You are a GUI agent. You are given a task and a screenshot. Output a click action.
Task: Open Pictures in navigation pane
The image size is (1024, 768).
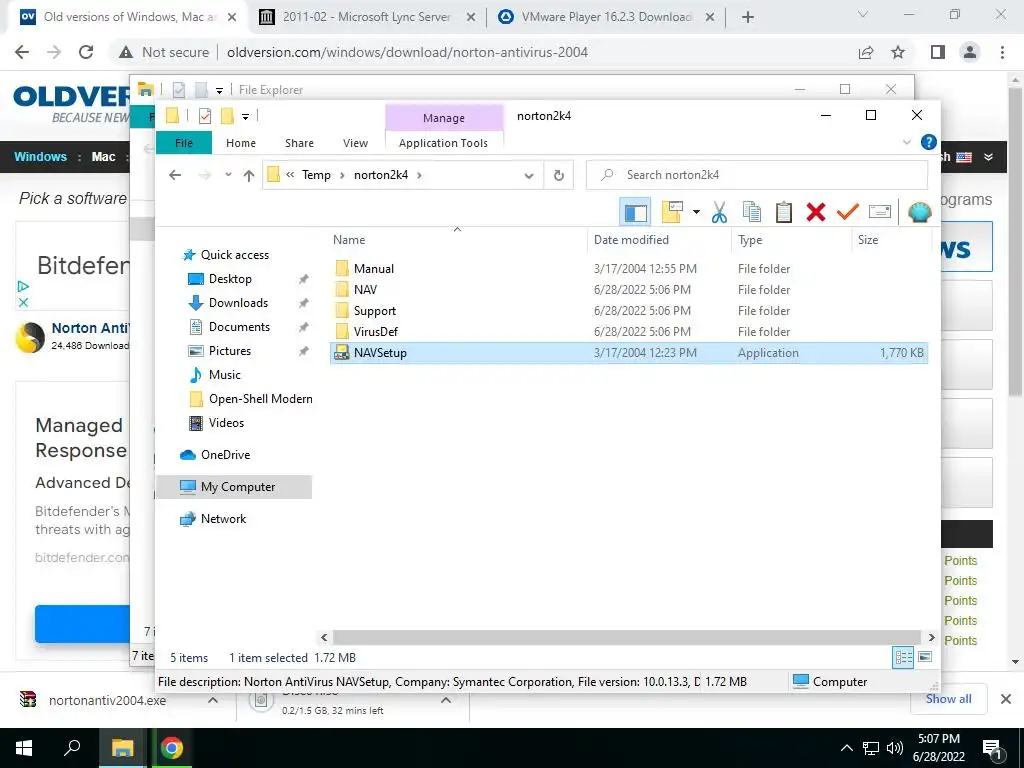[x=229, y=351]
